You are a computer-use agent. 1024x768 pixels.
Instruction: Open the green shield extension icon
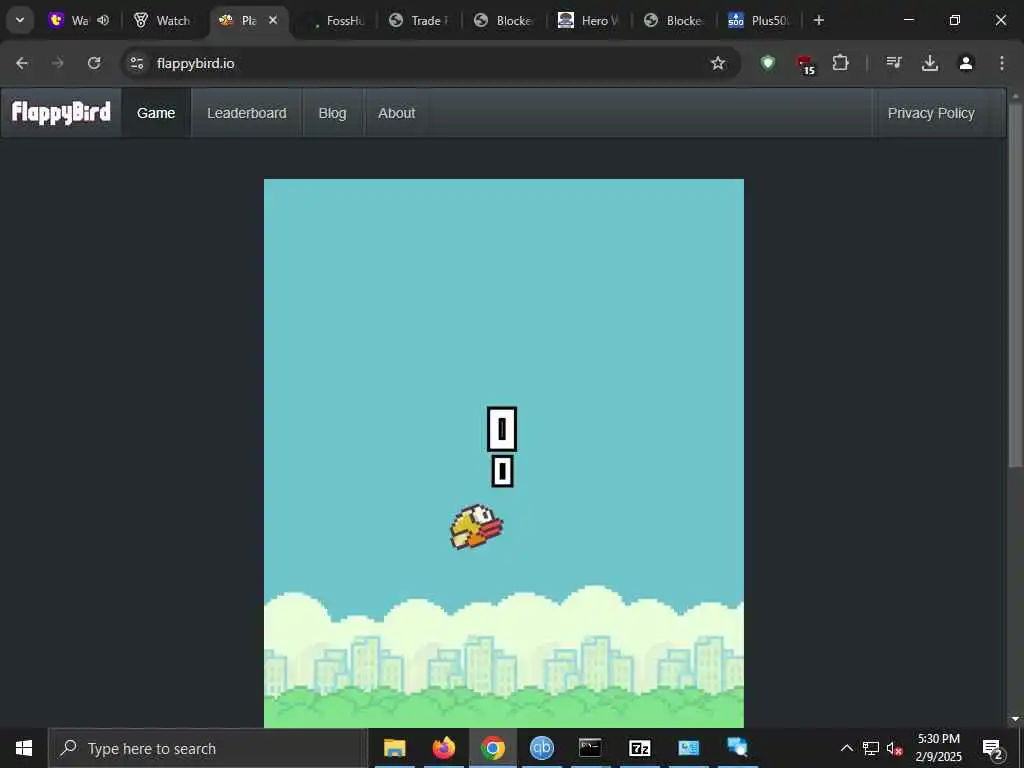click(767, 63)
